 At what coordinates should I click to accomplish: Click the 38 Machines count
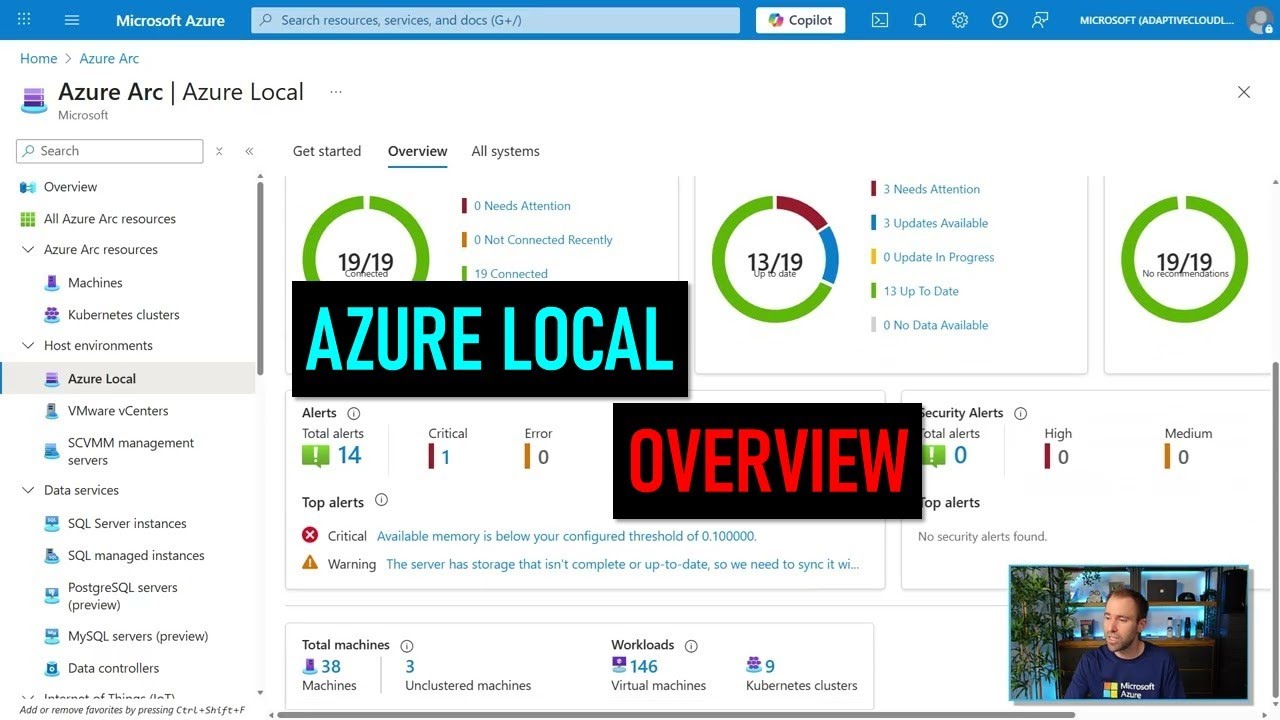pyautogui.click(x=331, y=667)
